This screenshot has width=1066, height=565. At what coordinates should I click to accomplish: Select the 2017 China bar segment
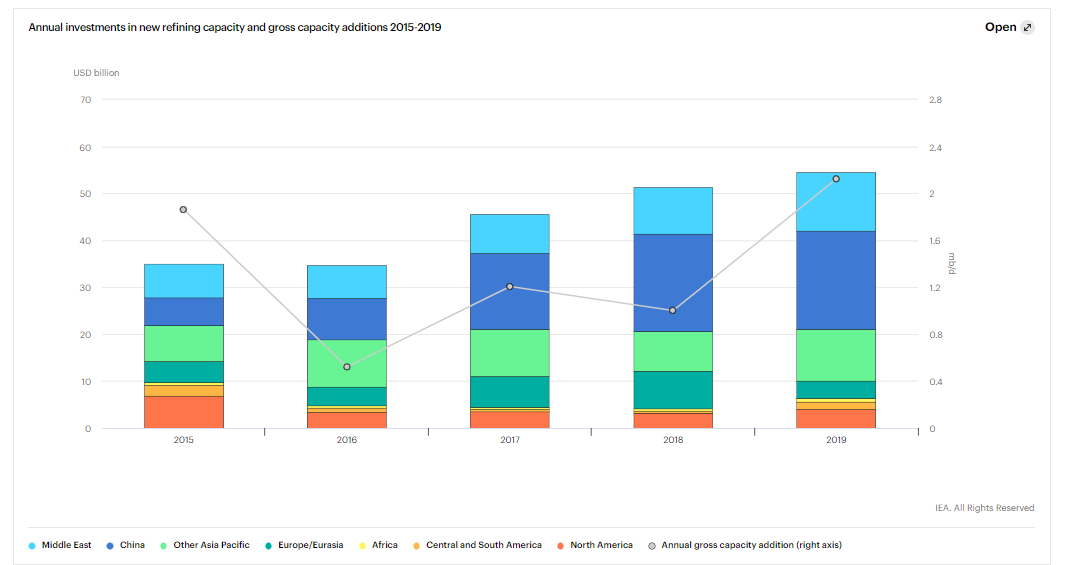[510, 292]
